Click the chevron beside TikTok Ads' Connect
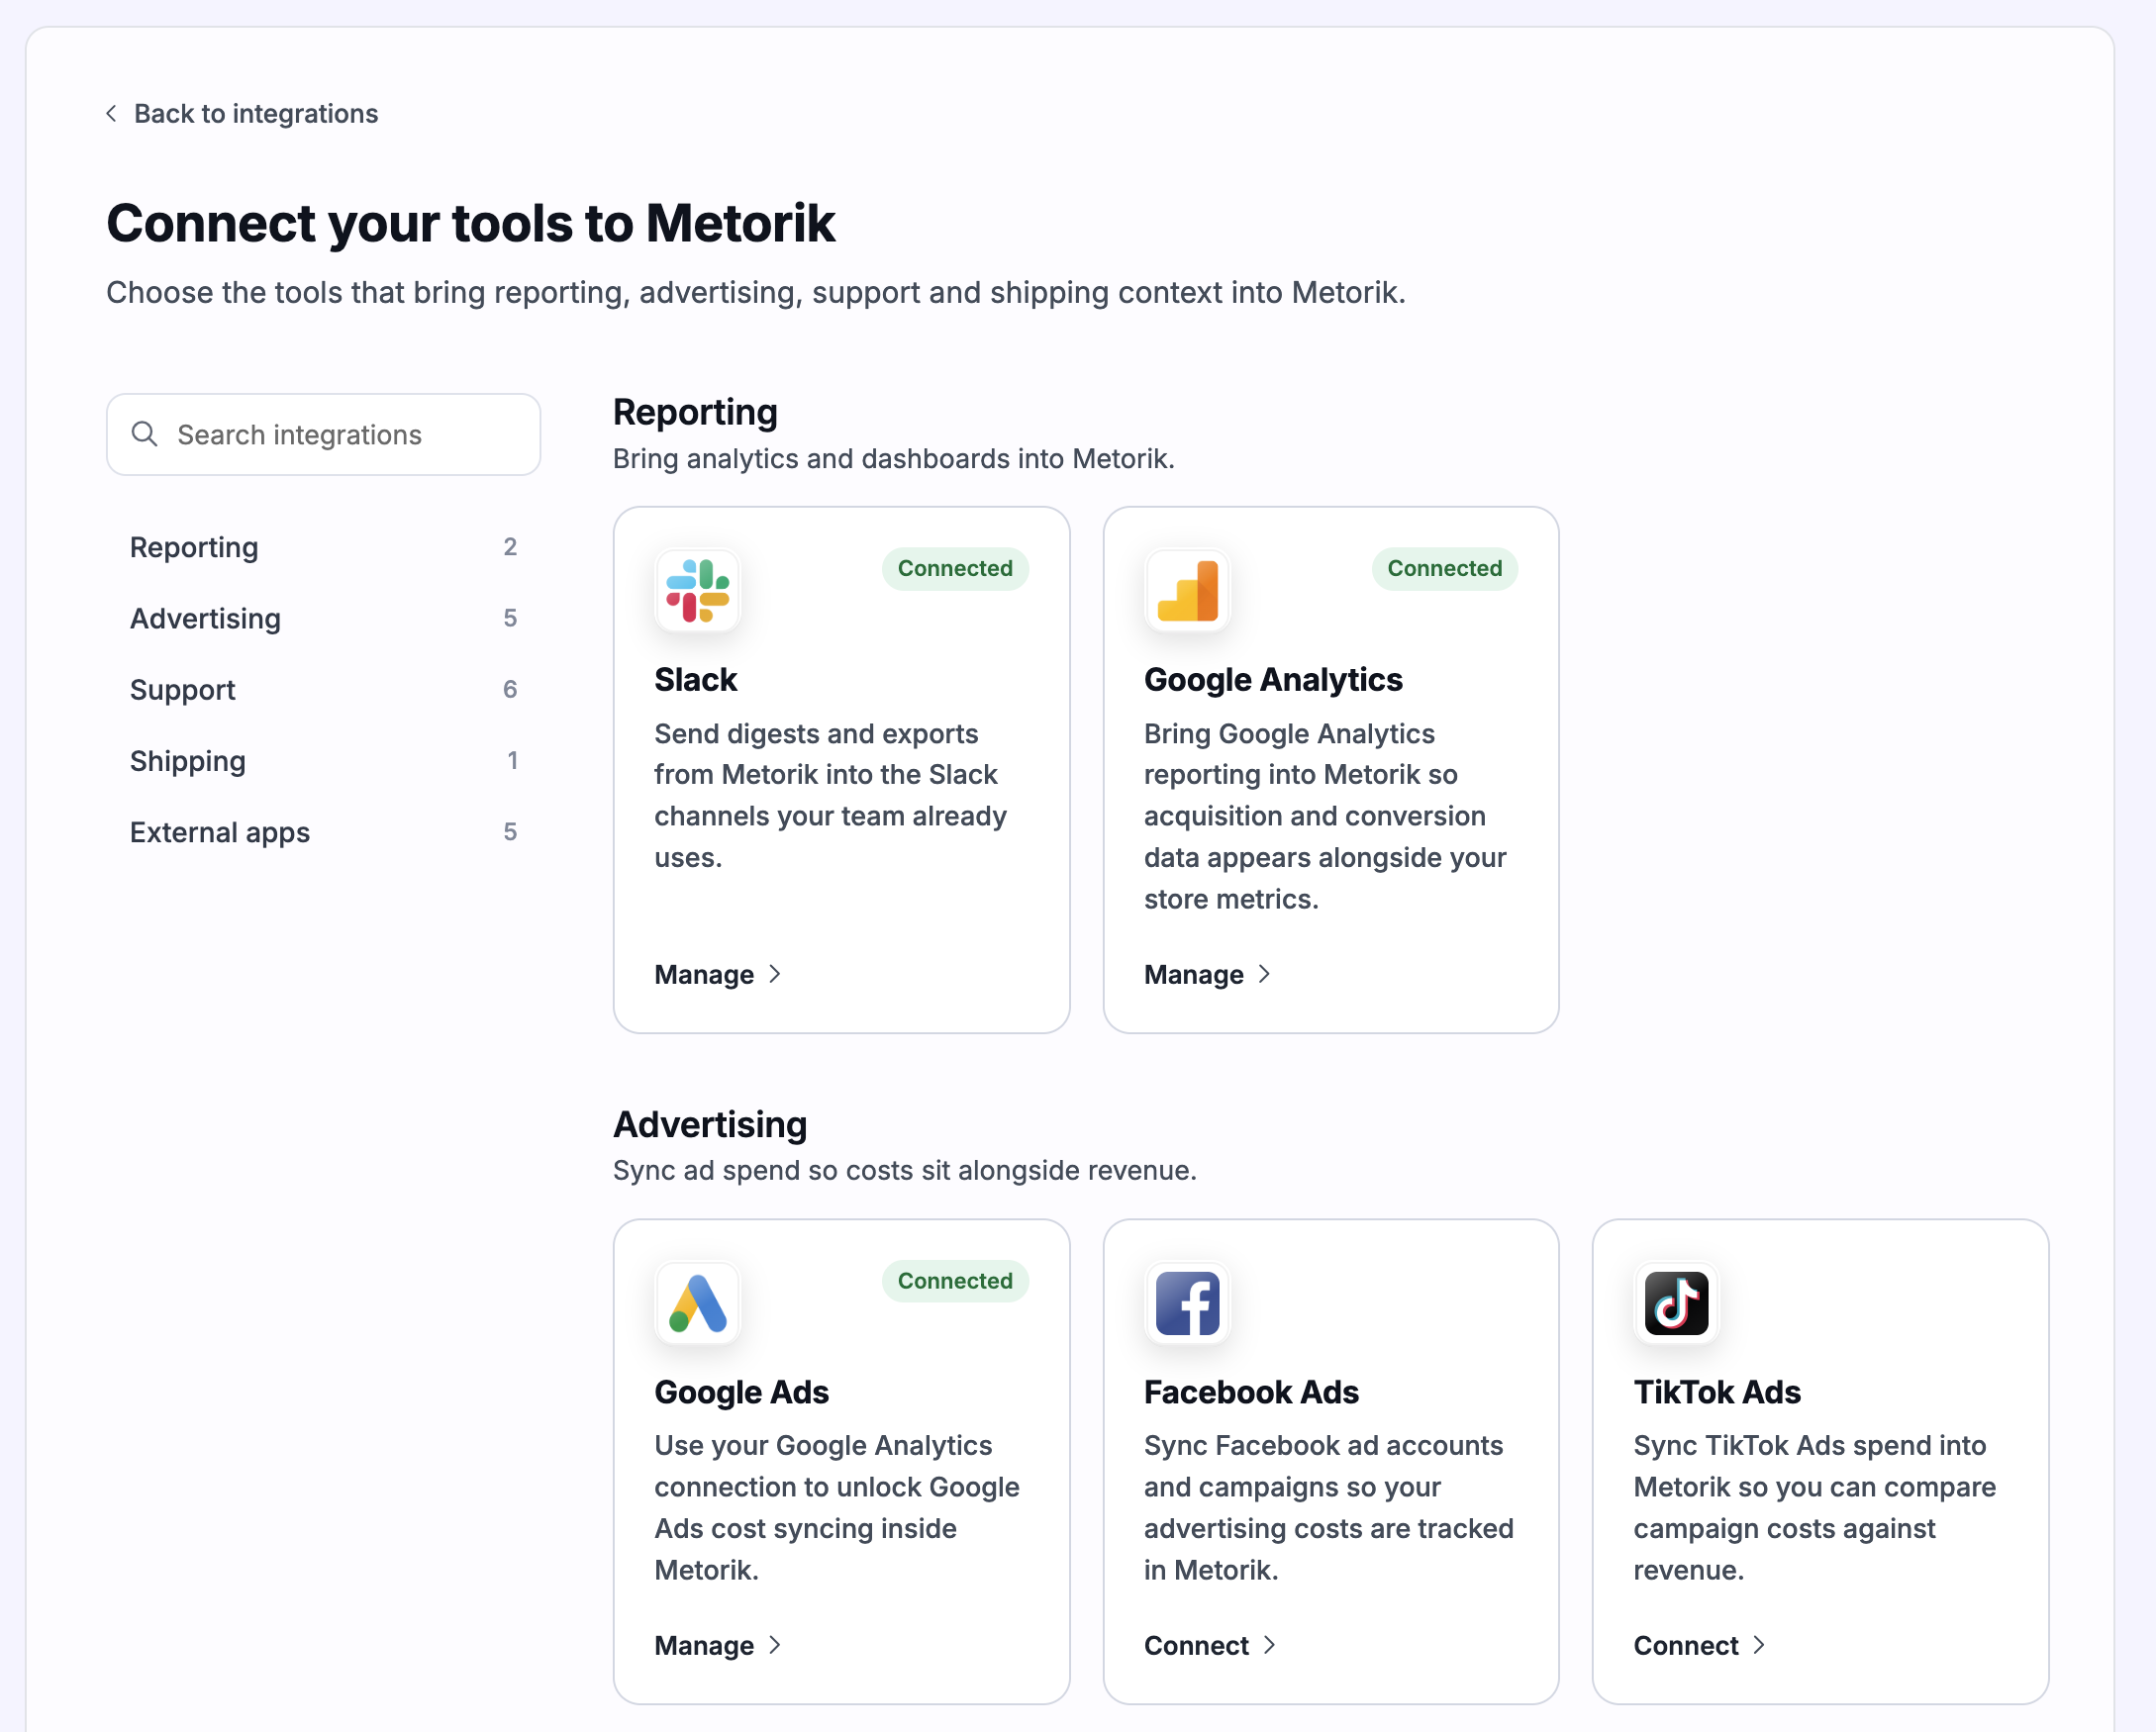This screenshot has width=2156, height=1732. 1760,1645
